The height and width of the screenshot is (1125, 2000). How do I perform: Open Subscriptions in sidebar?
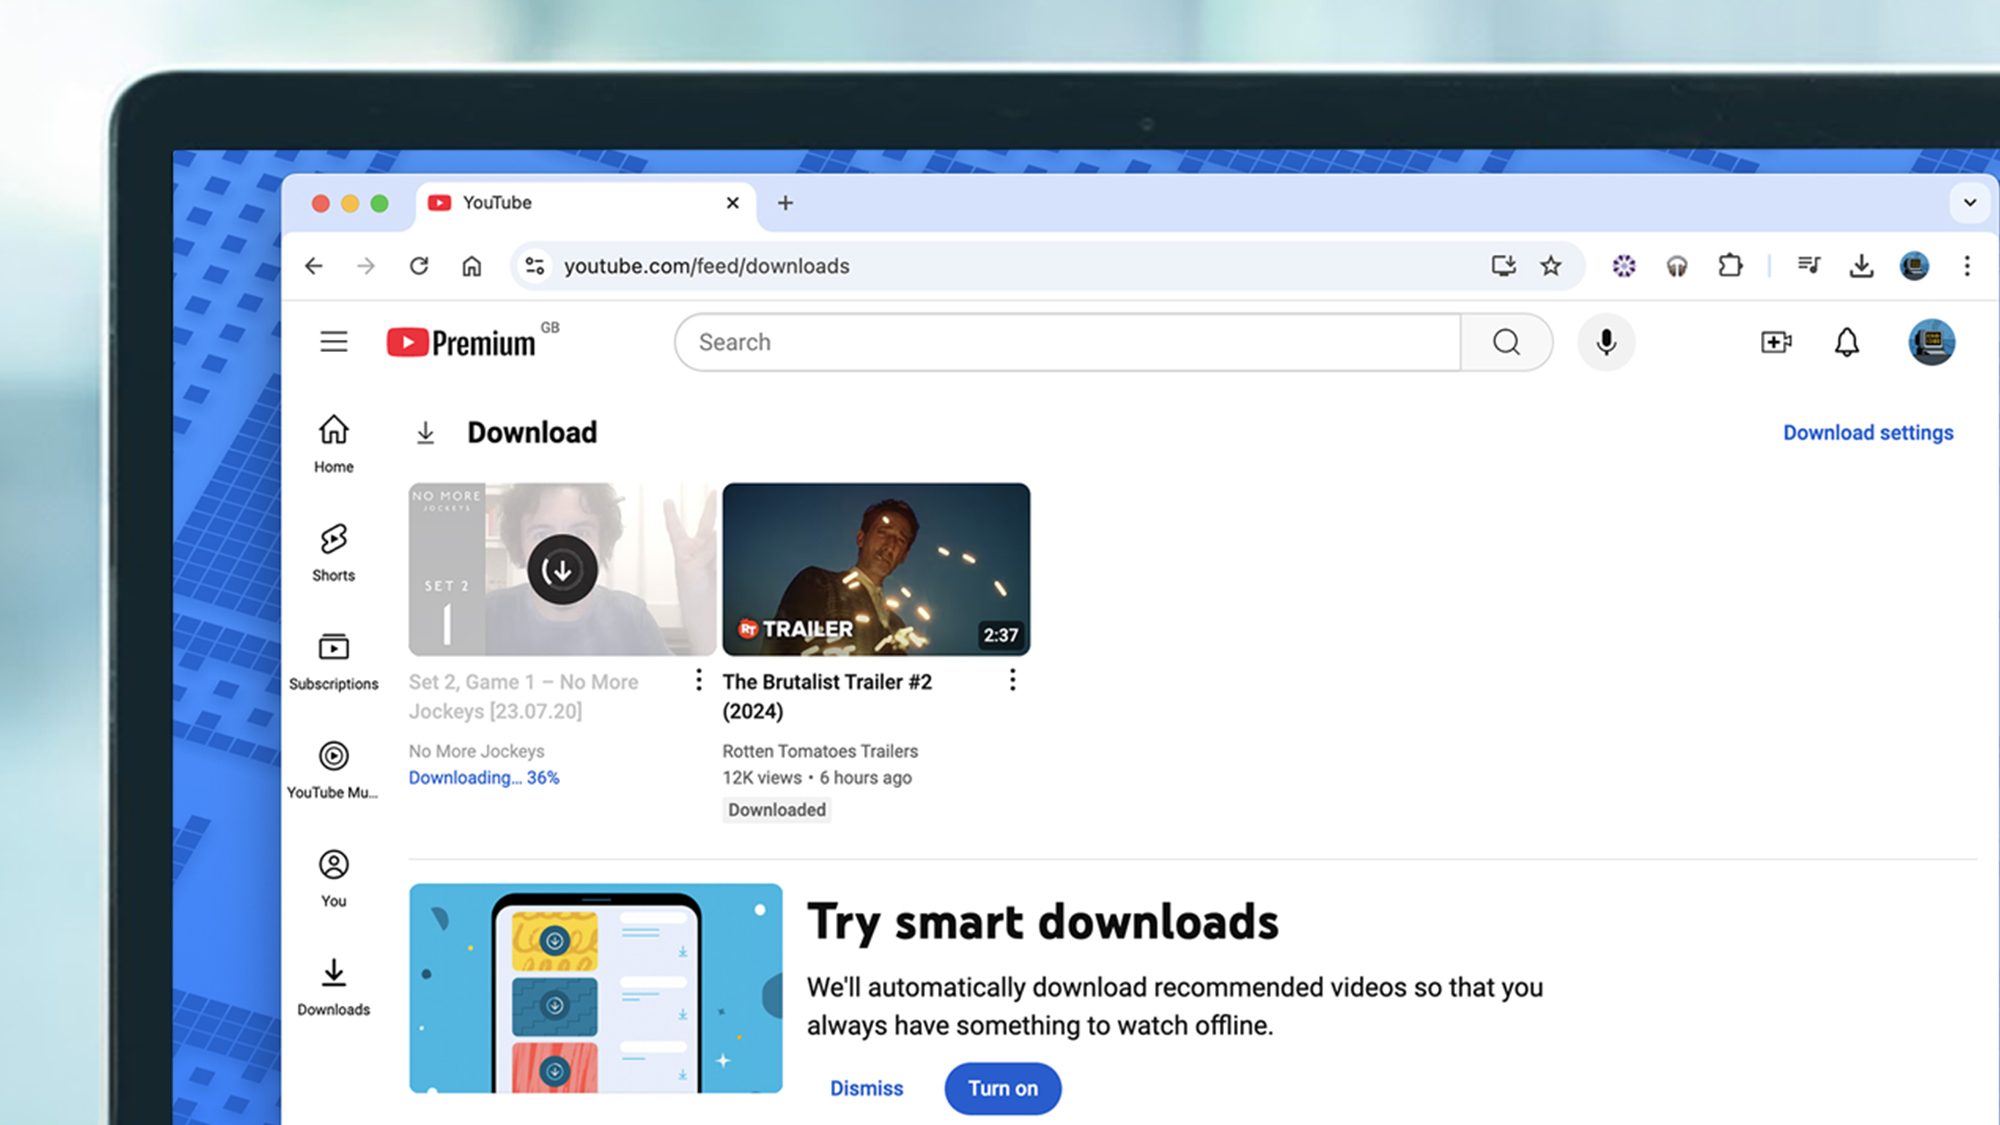pos(334,662)
